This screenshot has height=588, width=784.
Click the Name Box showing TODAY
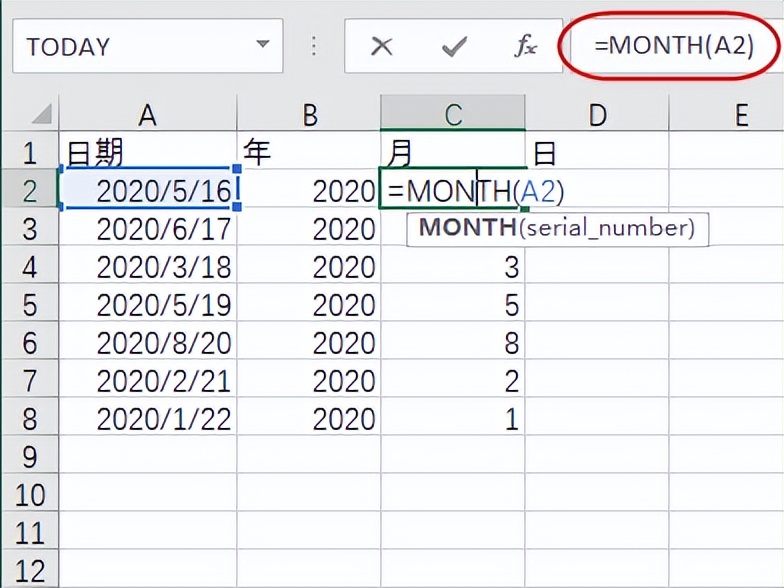(130, 46)
